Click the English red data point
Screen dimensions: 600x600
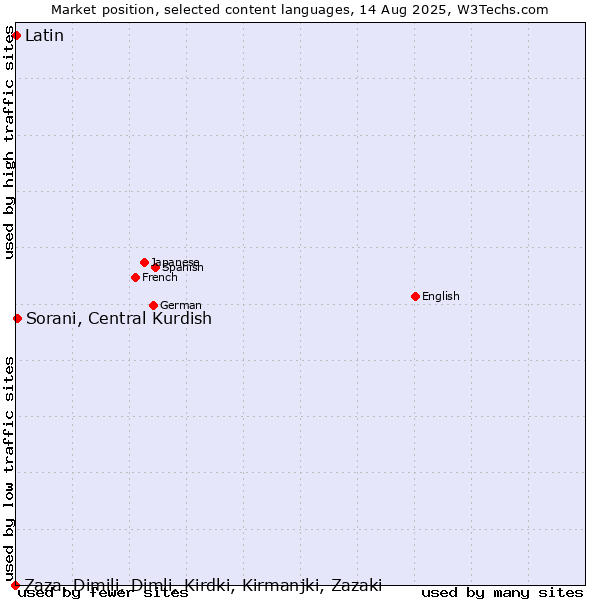416,297
